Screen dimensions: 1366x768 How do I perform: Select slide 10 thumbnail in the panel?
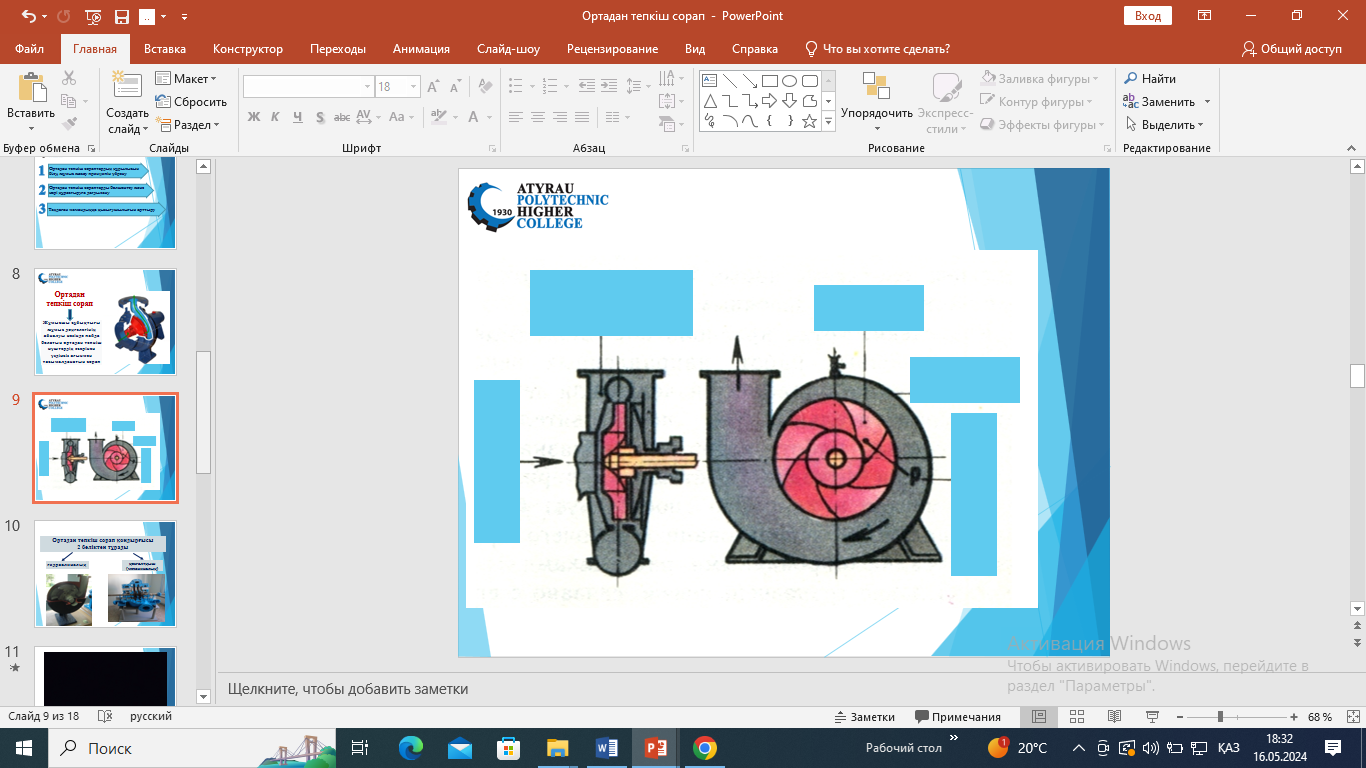tap(105, 574)
